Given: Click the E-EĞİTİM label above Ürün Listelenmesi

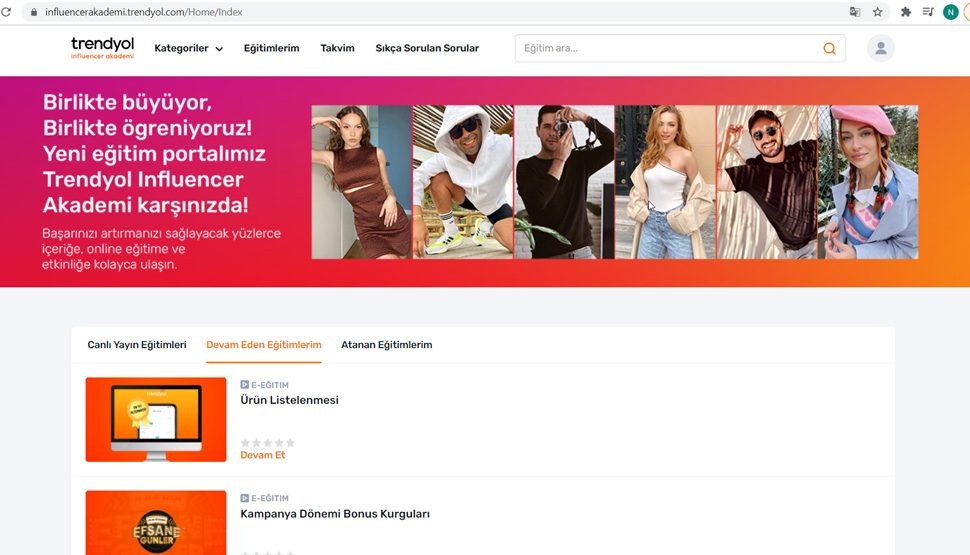Looking at the screenshot, I should (264, 385).
